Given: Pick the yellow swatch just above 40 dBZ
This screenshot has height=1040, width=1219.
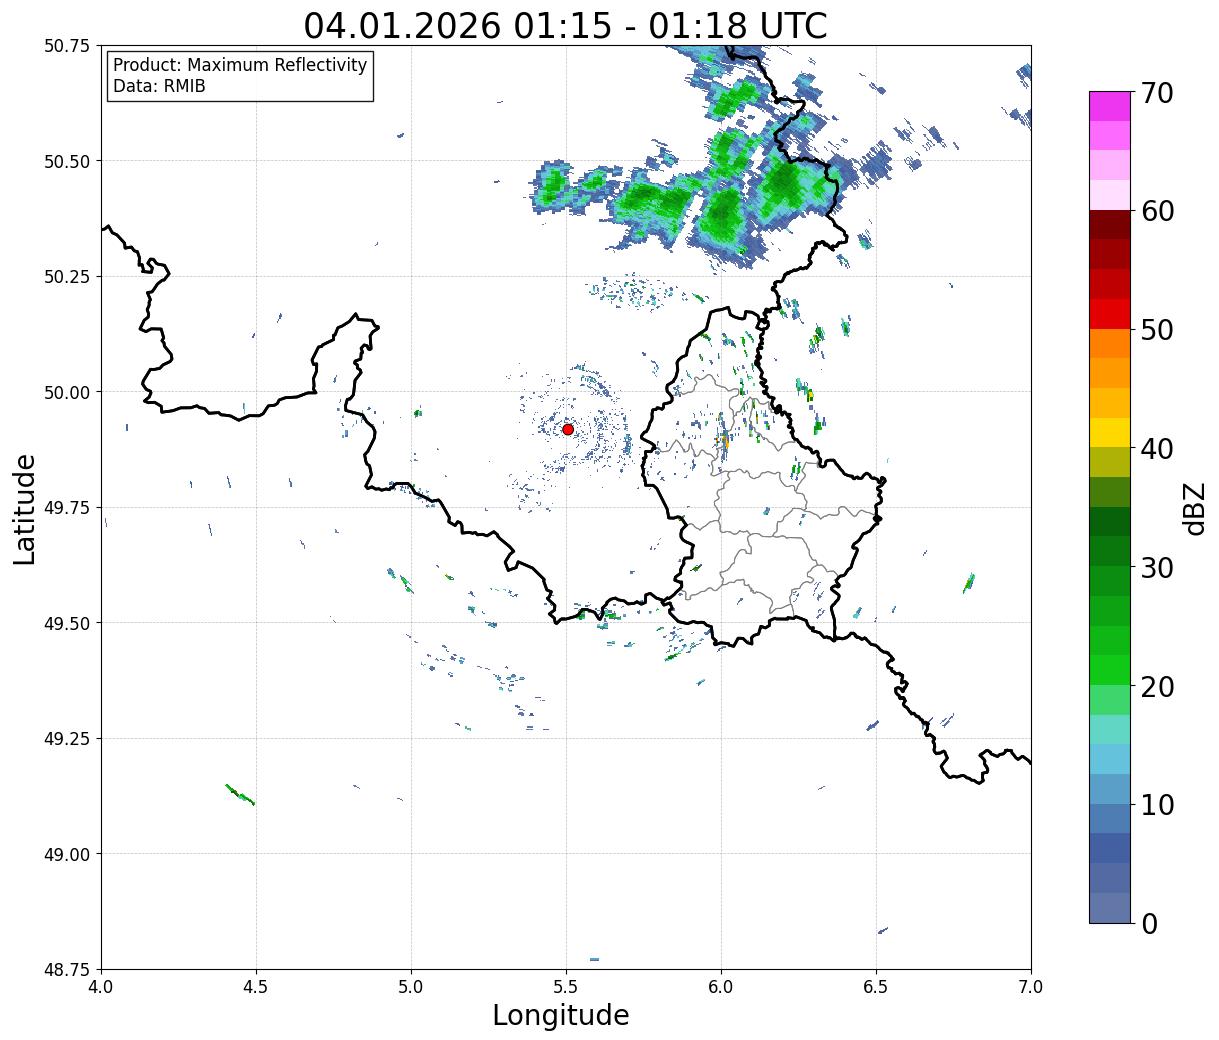Looking at the screenshot, I should pos(1110,432).
